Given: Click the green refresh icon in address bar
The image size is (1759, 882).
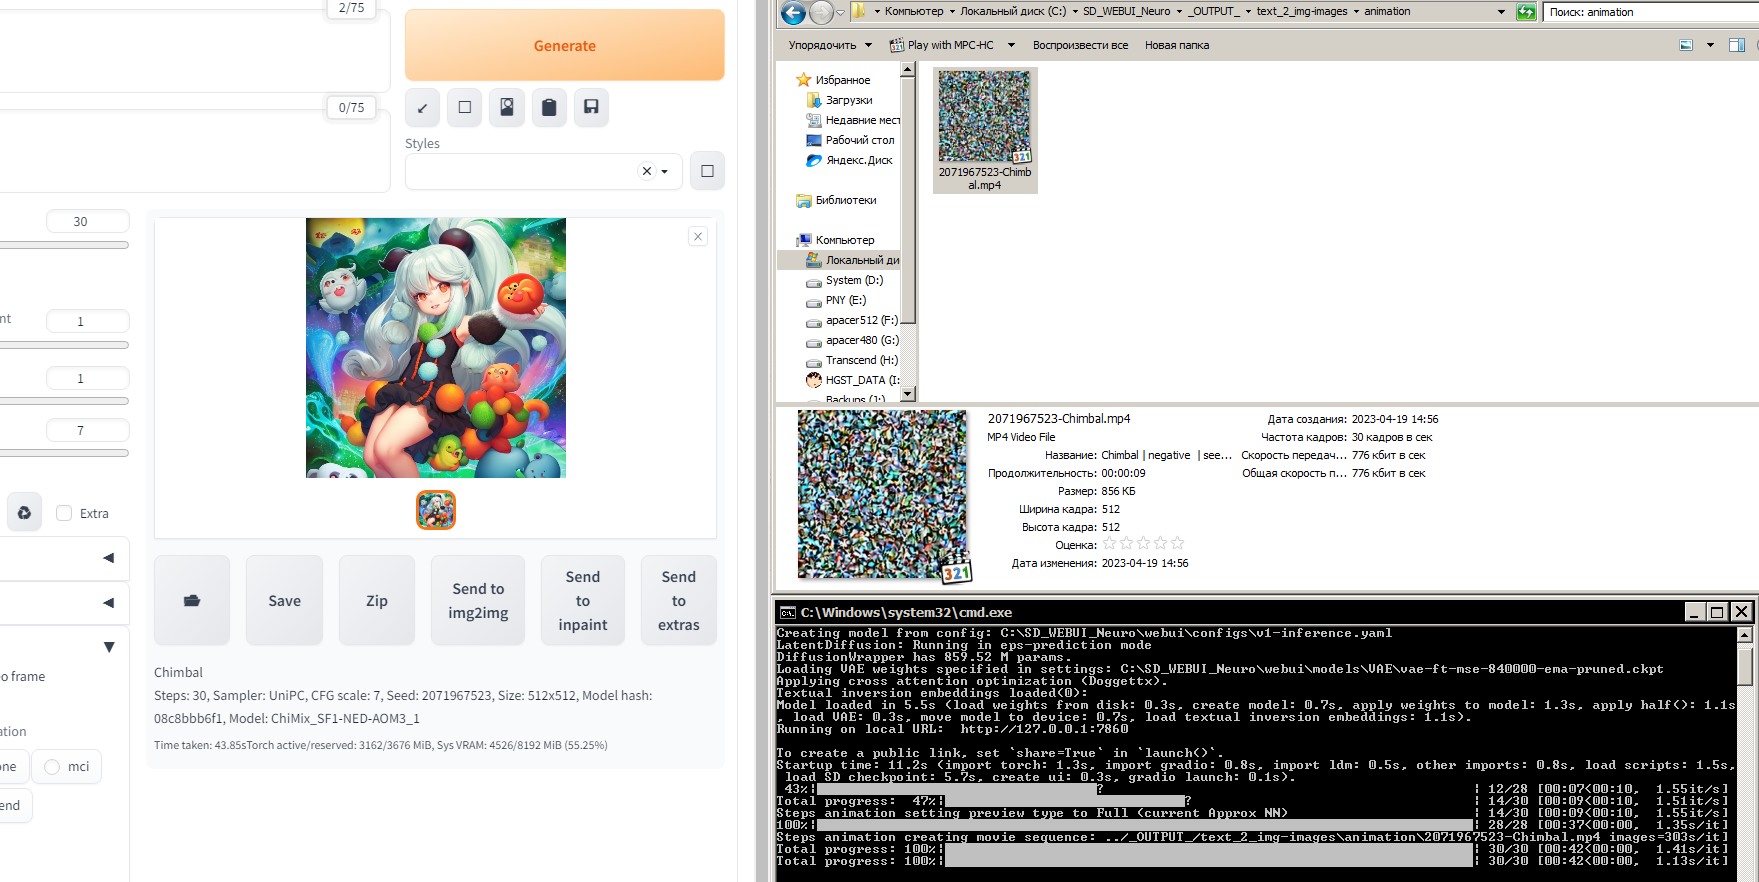Looking at the screenshot, I should [1526, 12].
